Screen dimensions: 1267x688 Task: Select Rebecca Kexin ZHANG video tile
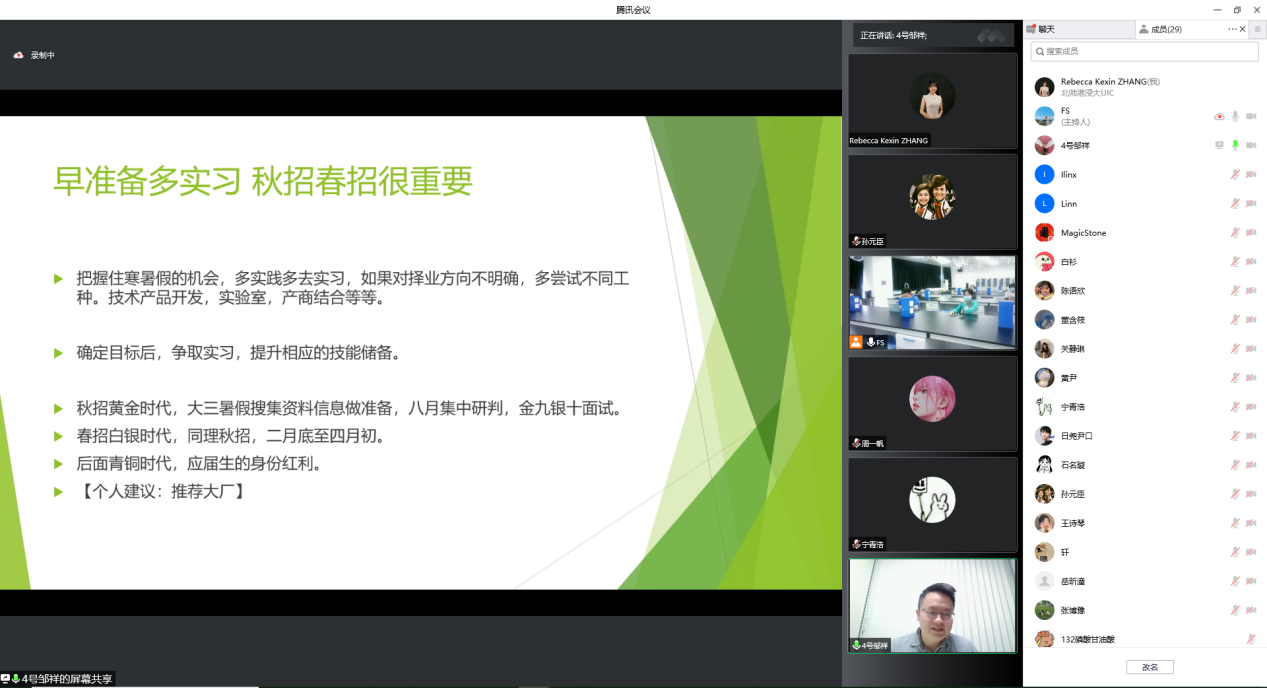tap(932, 100)
